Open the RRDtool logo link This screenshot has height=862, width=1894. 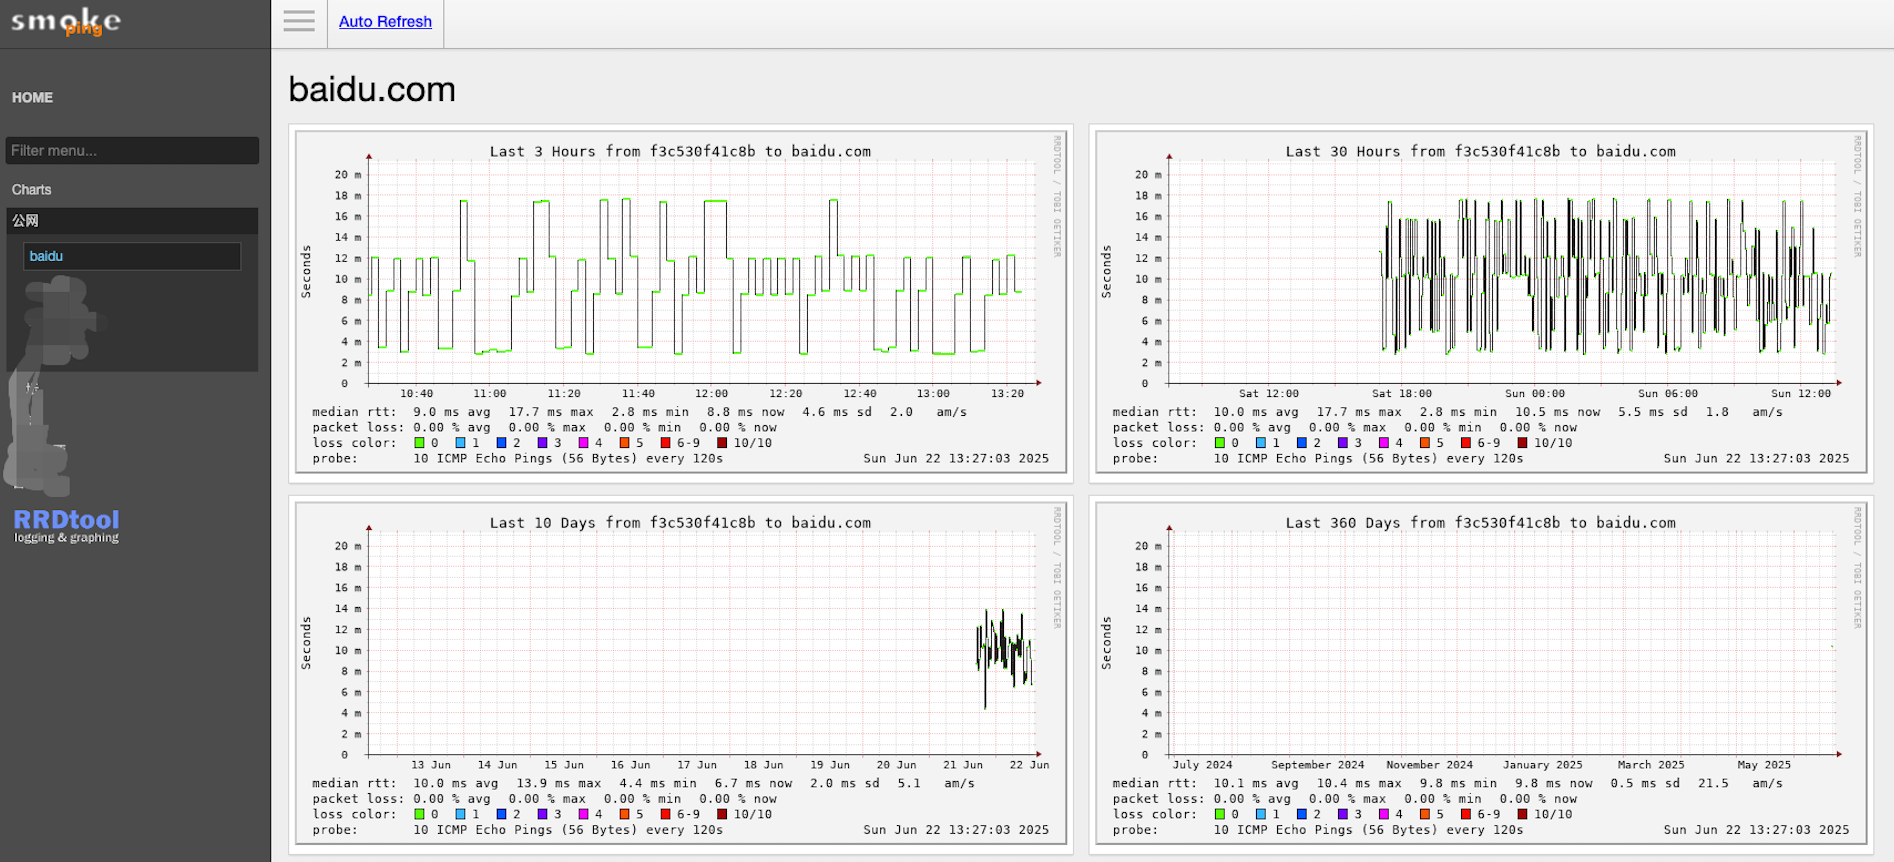(x=66, y=525)
